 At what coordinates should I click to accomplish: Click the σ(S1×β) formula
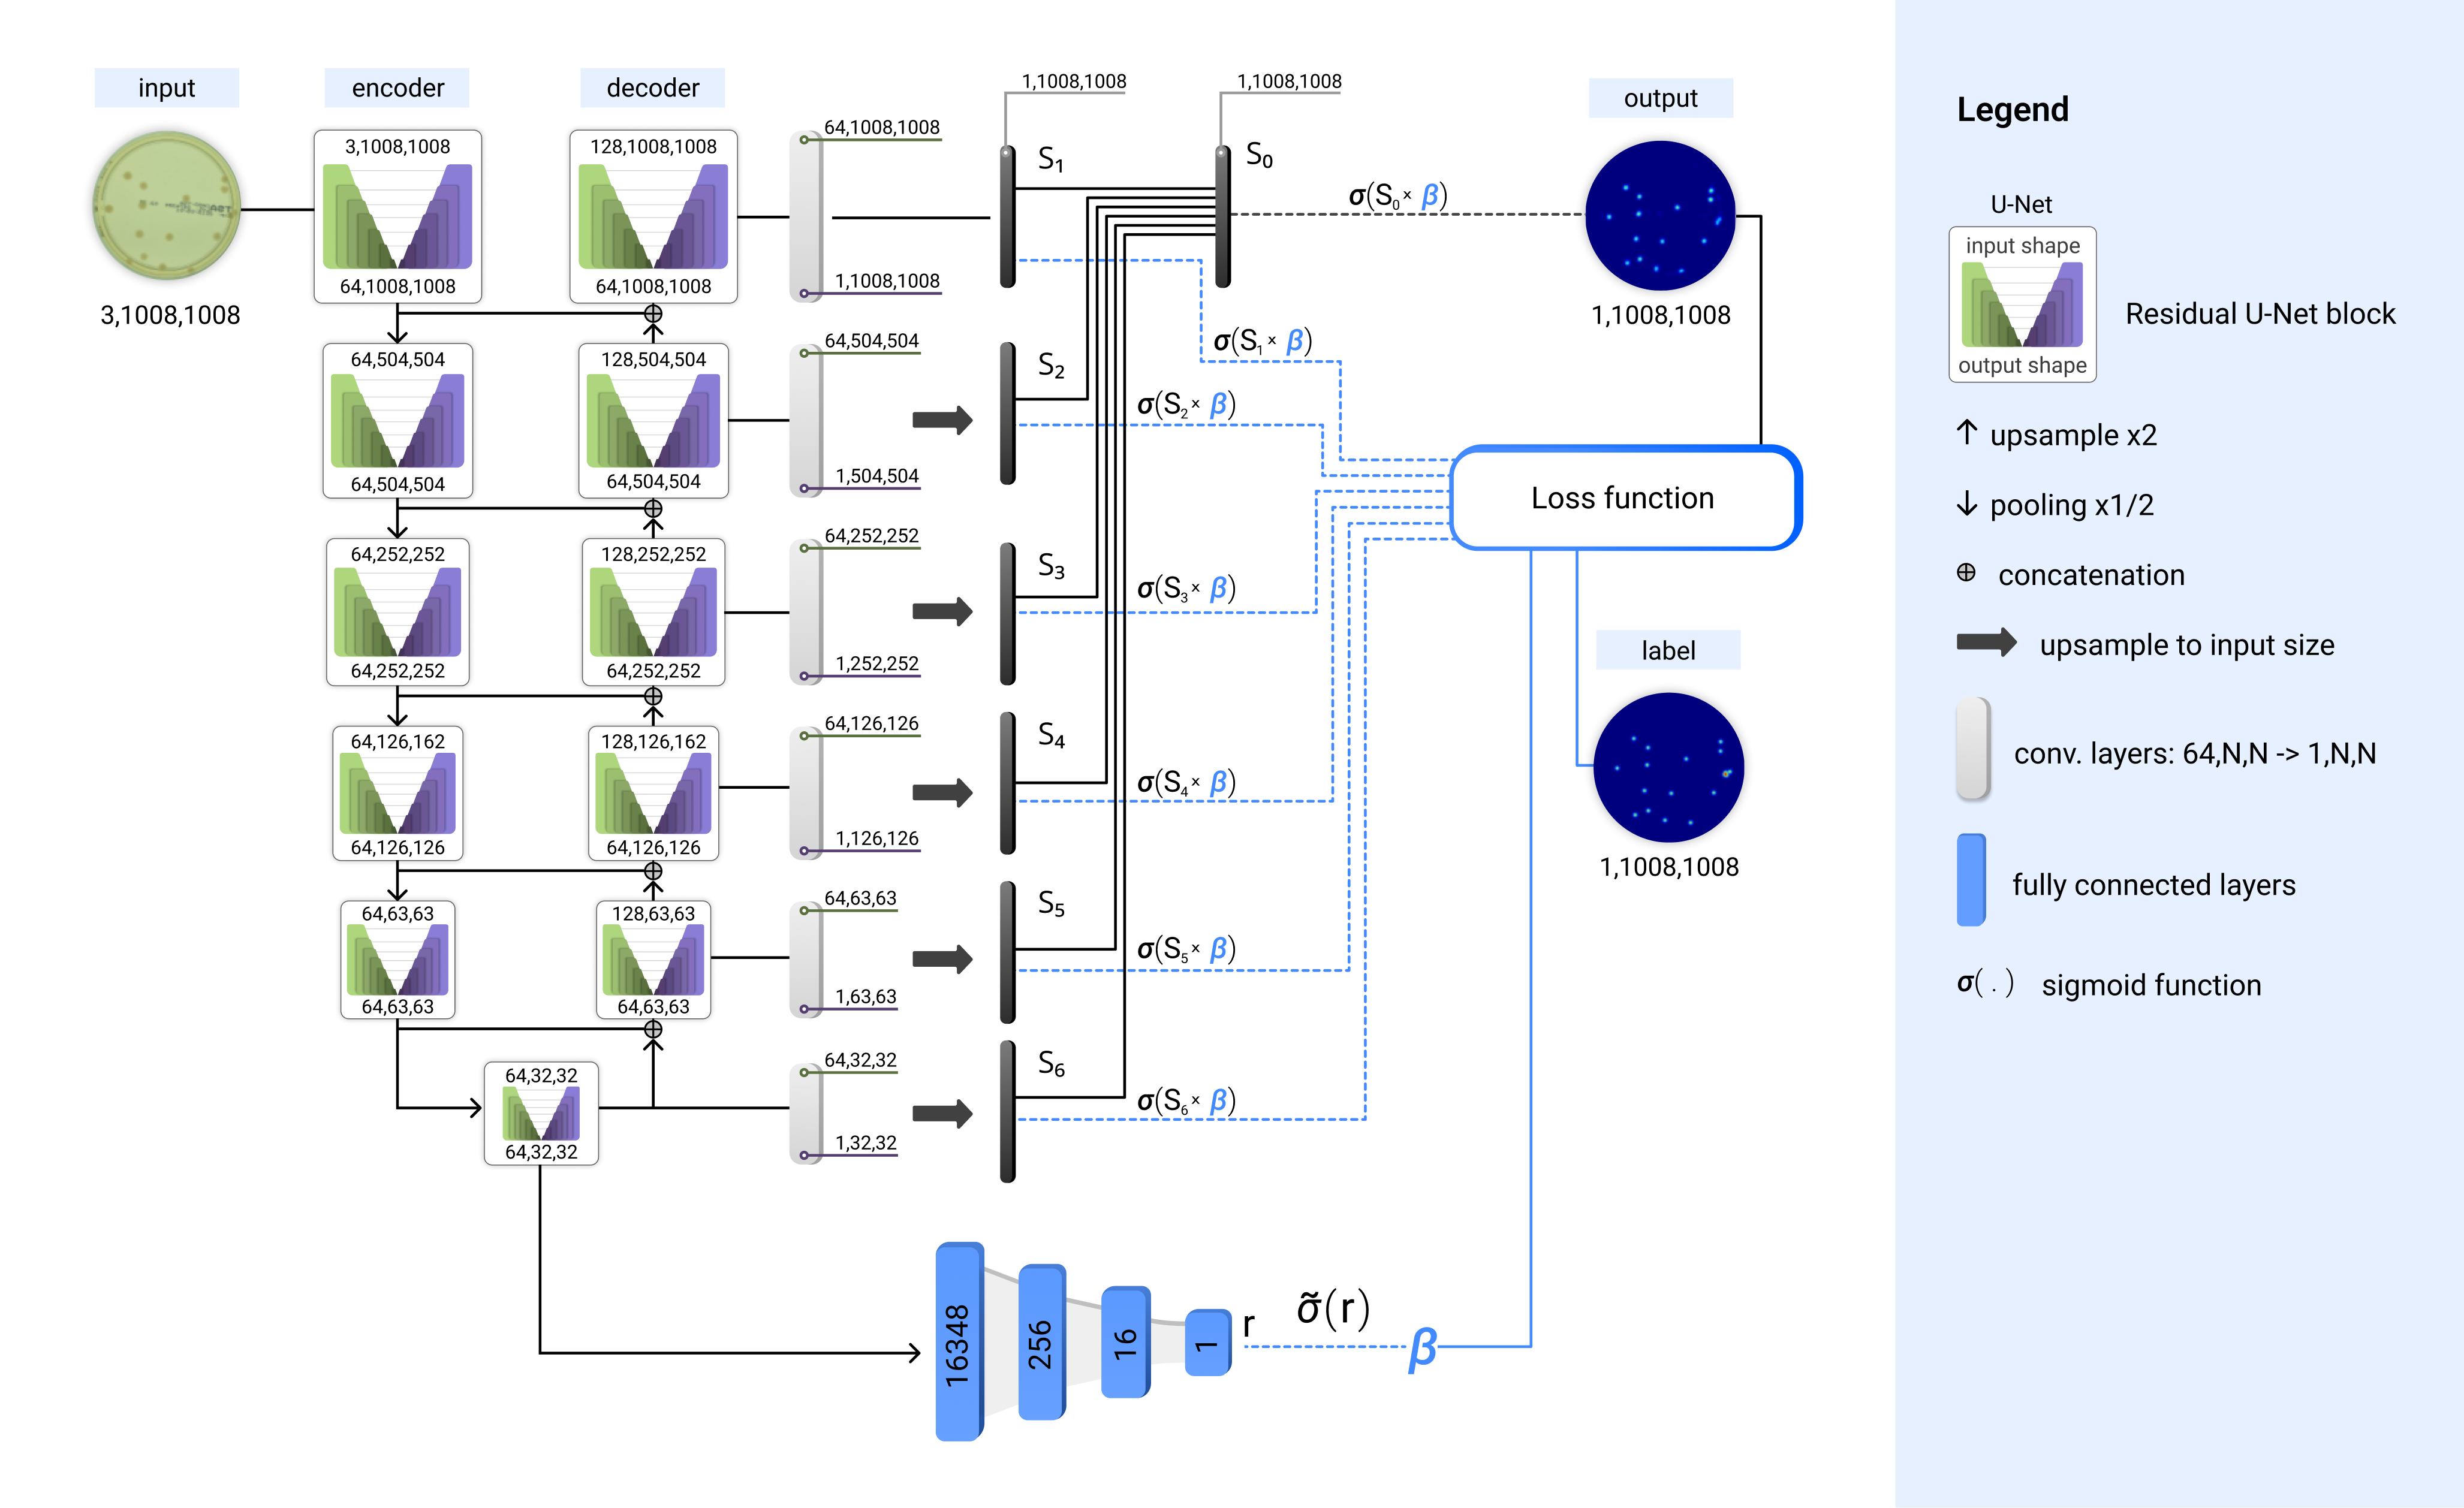click(1262, 341)
